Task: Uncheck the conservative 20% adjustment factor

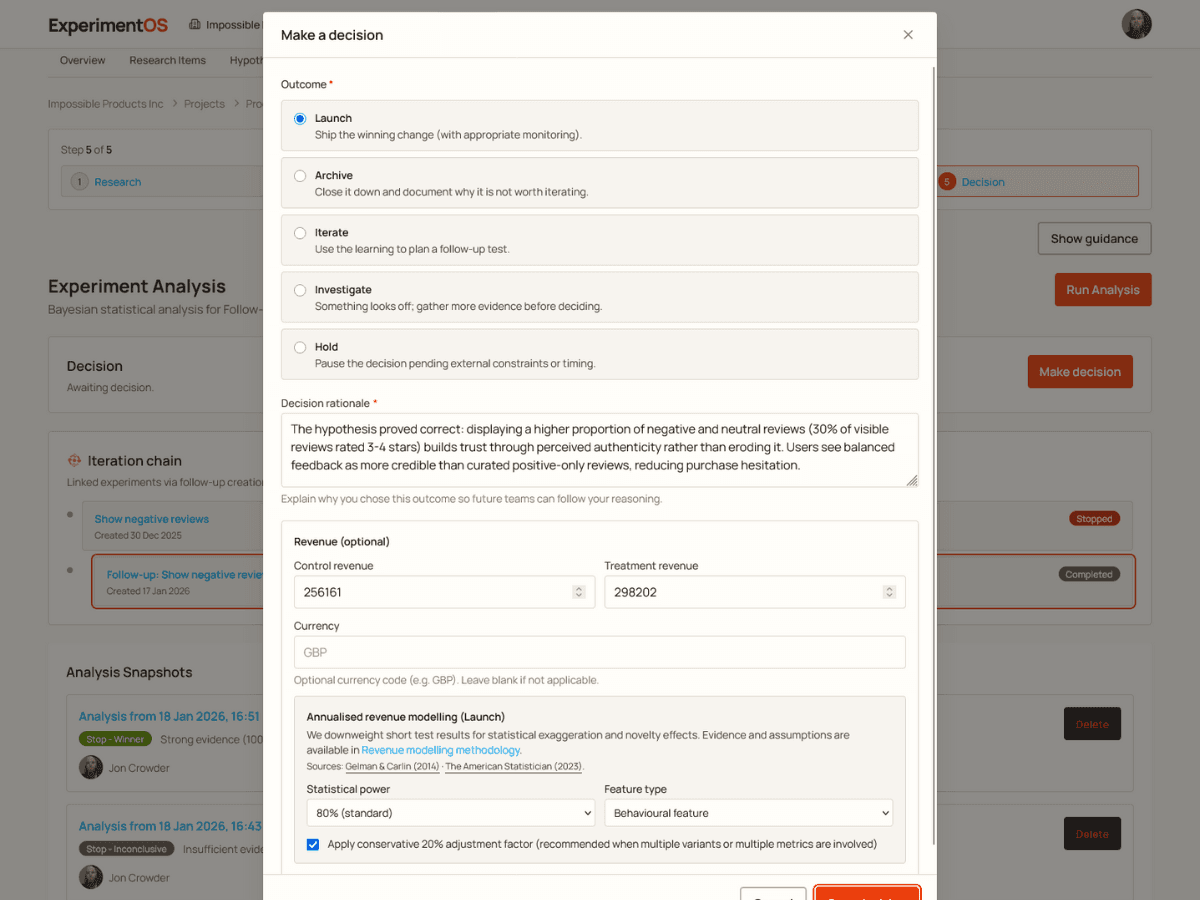Action: [x=313, y=844]
